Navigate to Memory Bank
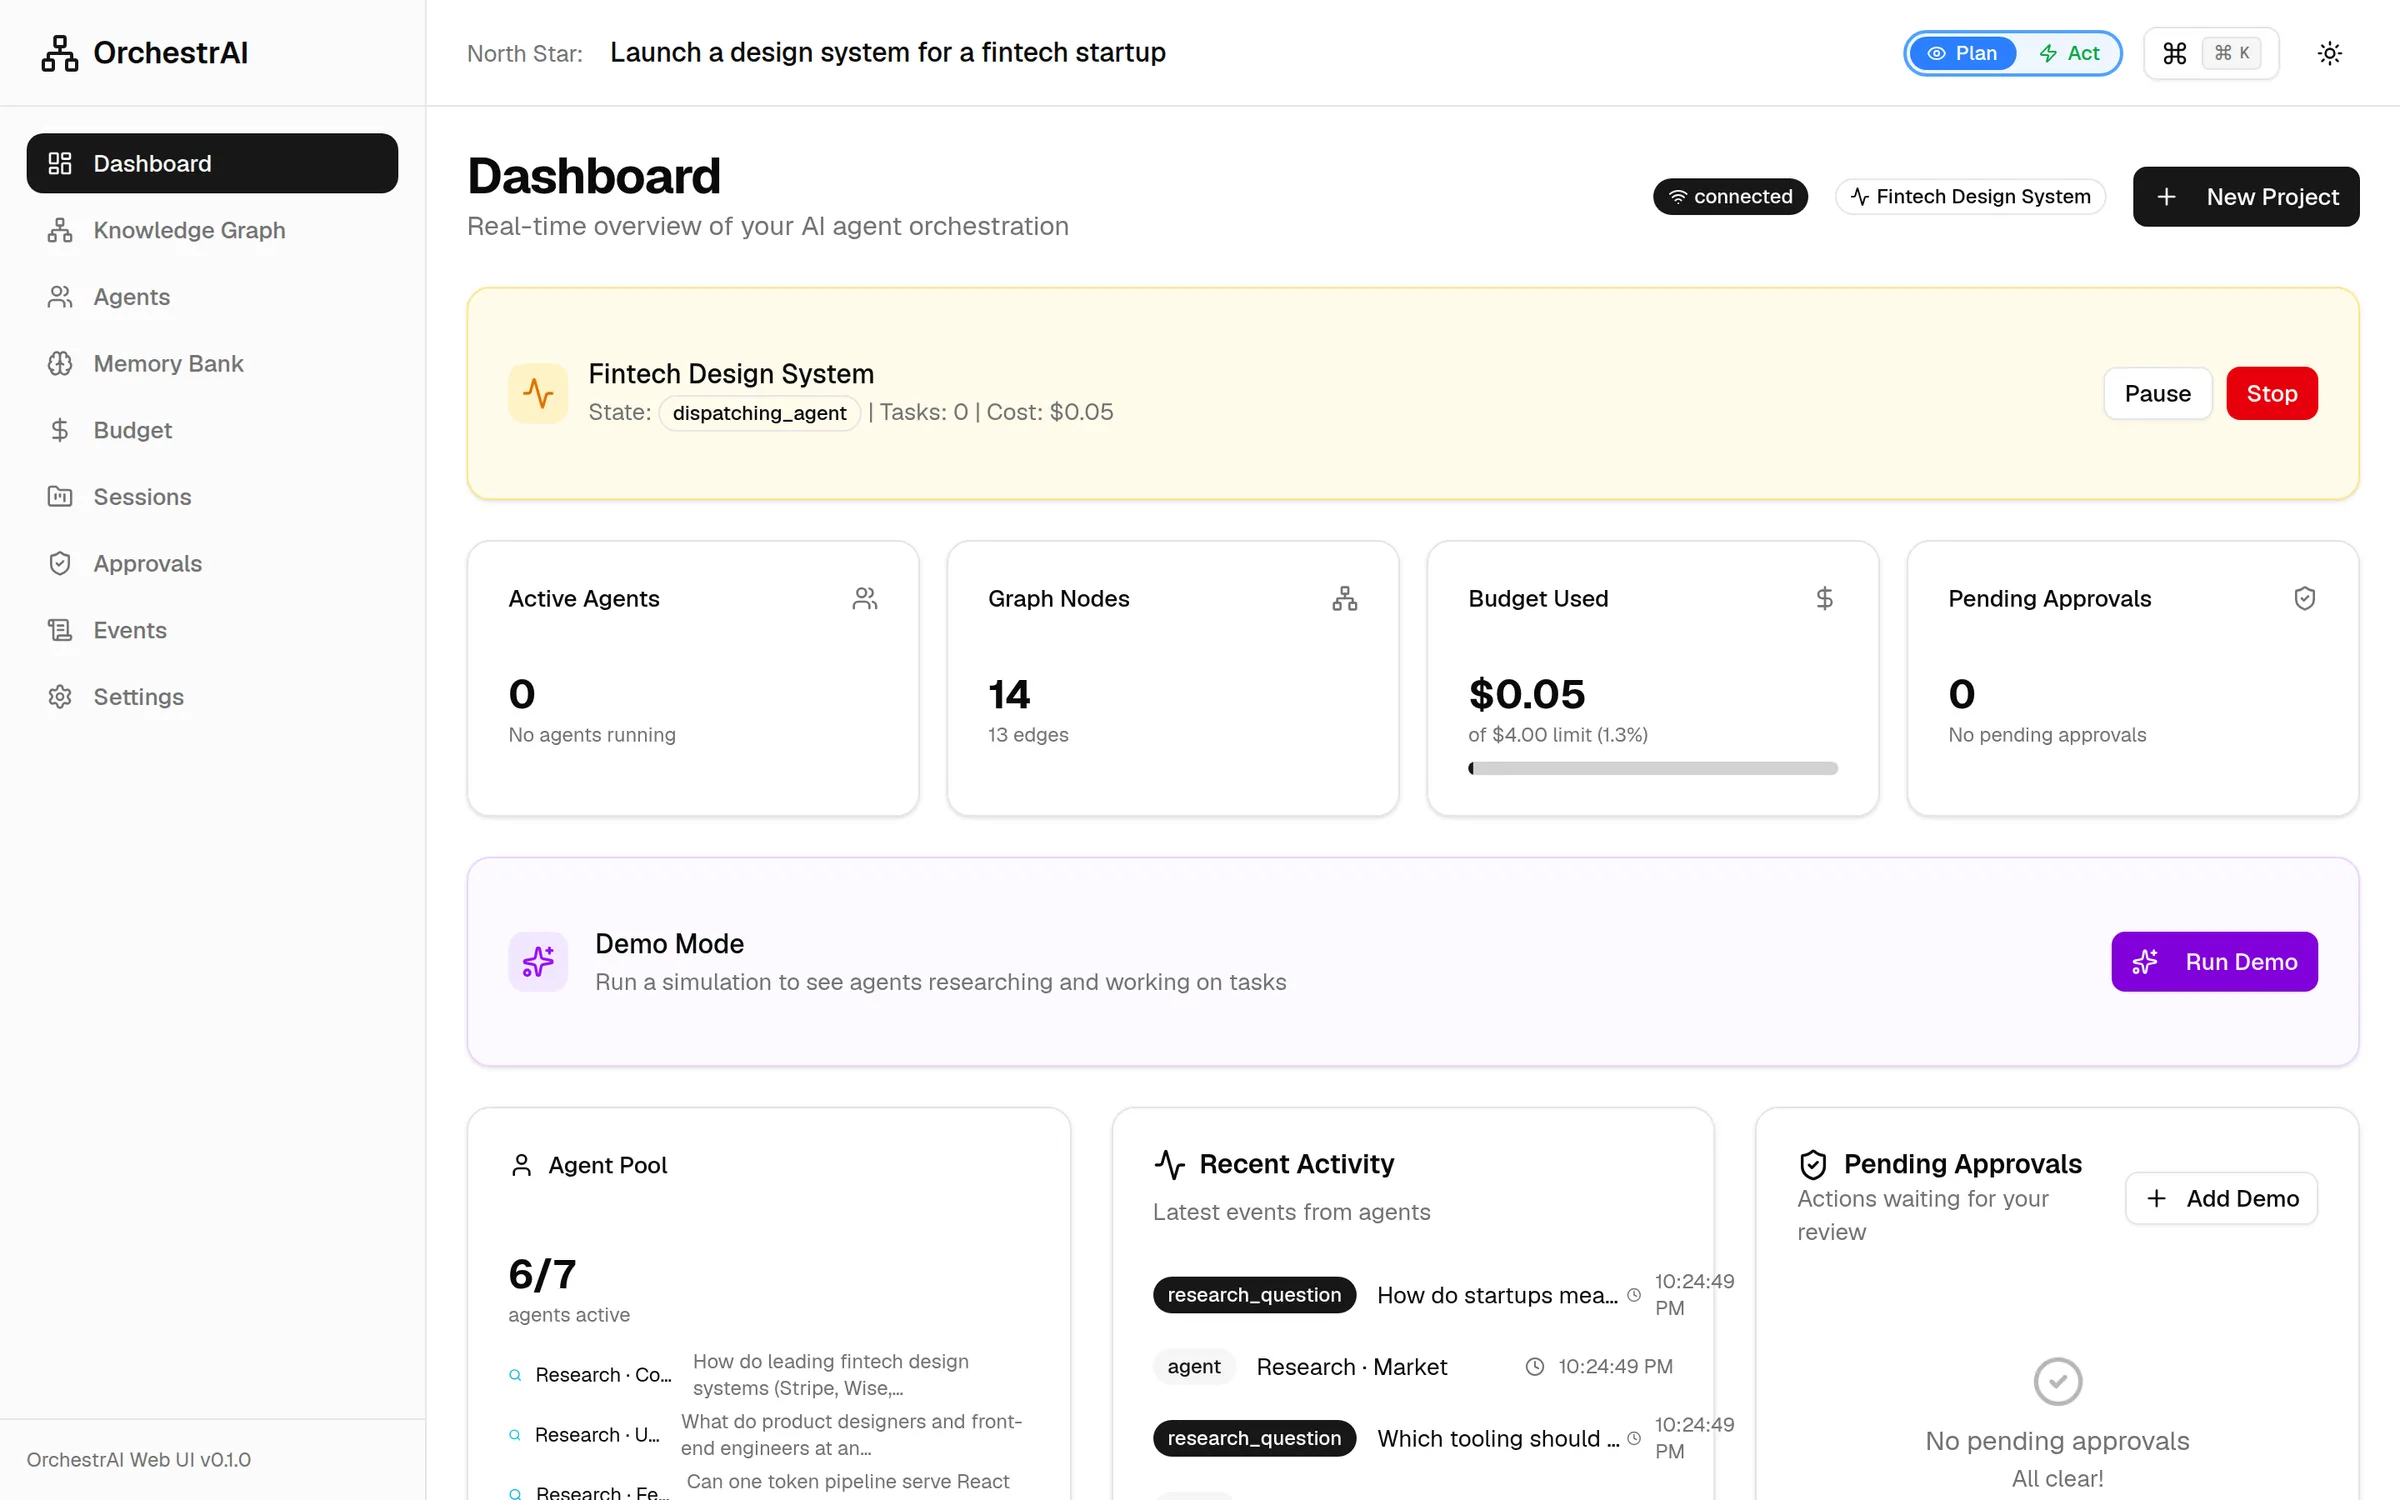2400x1500 pixels. (212, 363)
